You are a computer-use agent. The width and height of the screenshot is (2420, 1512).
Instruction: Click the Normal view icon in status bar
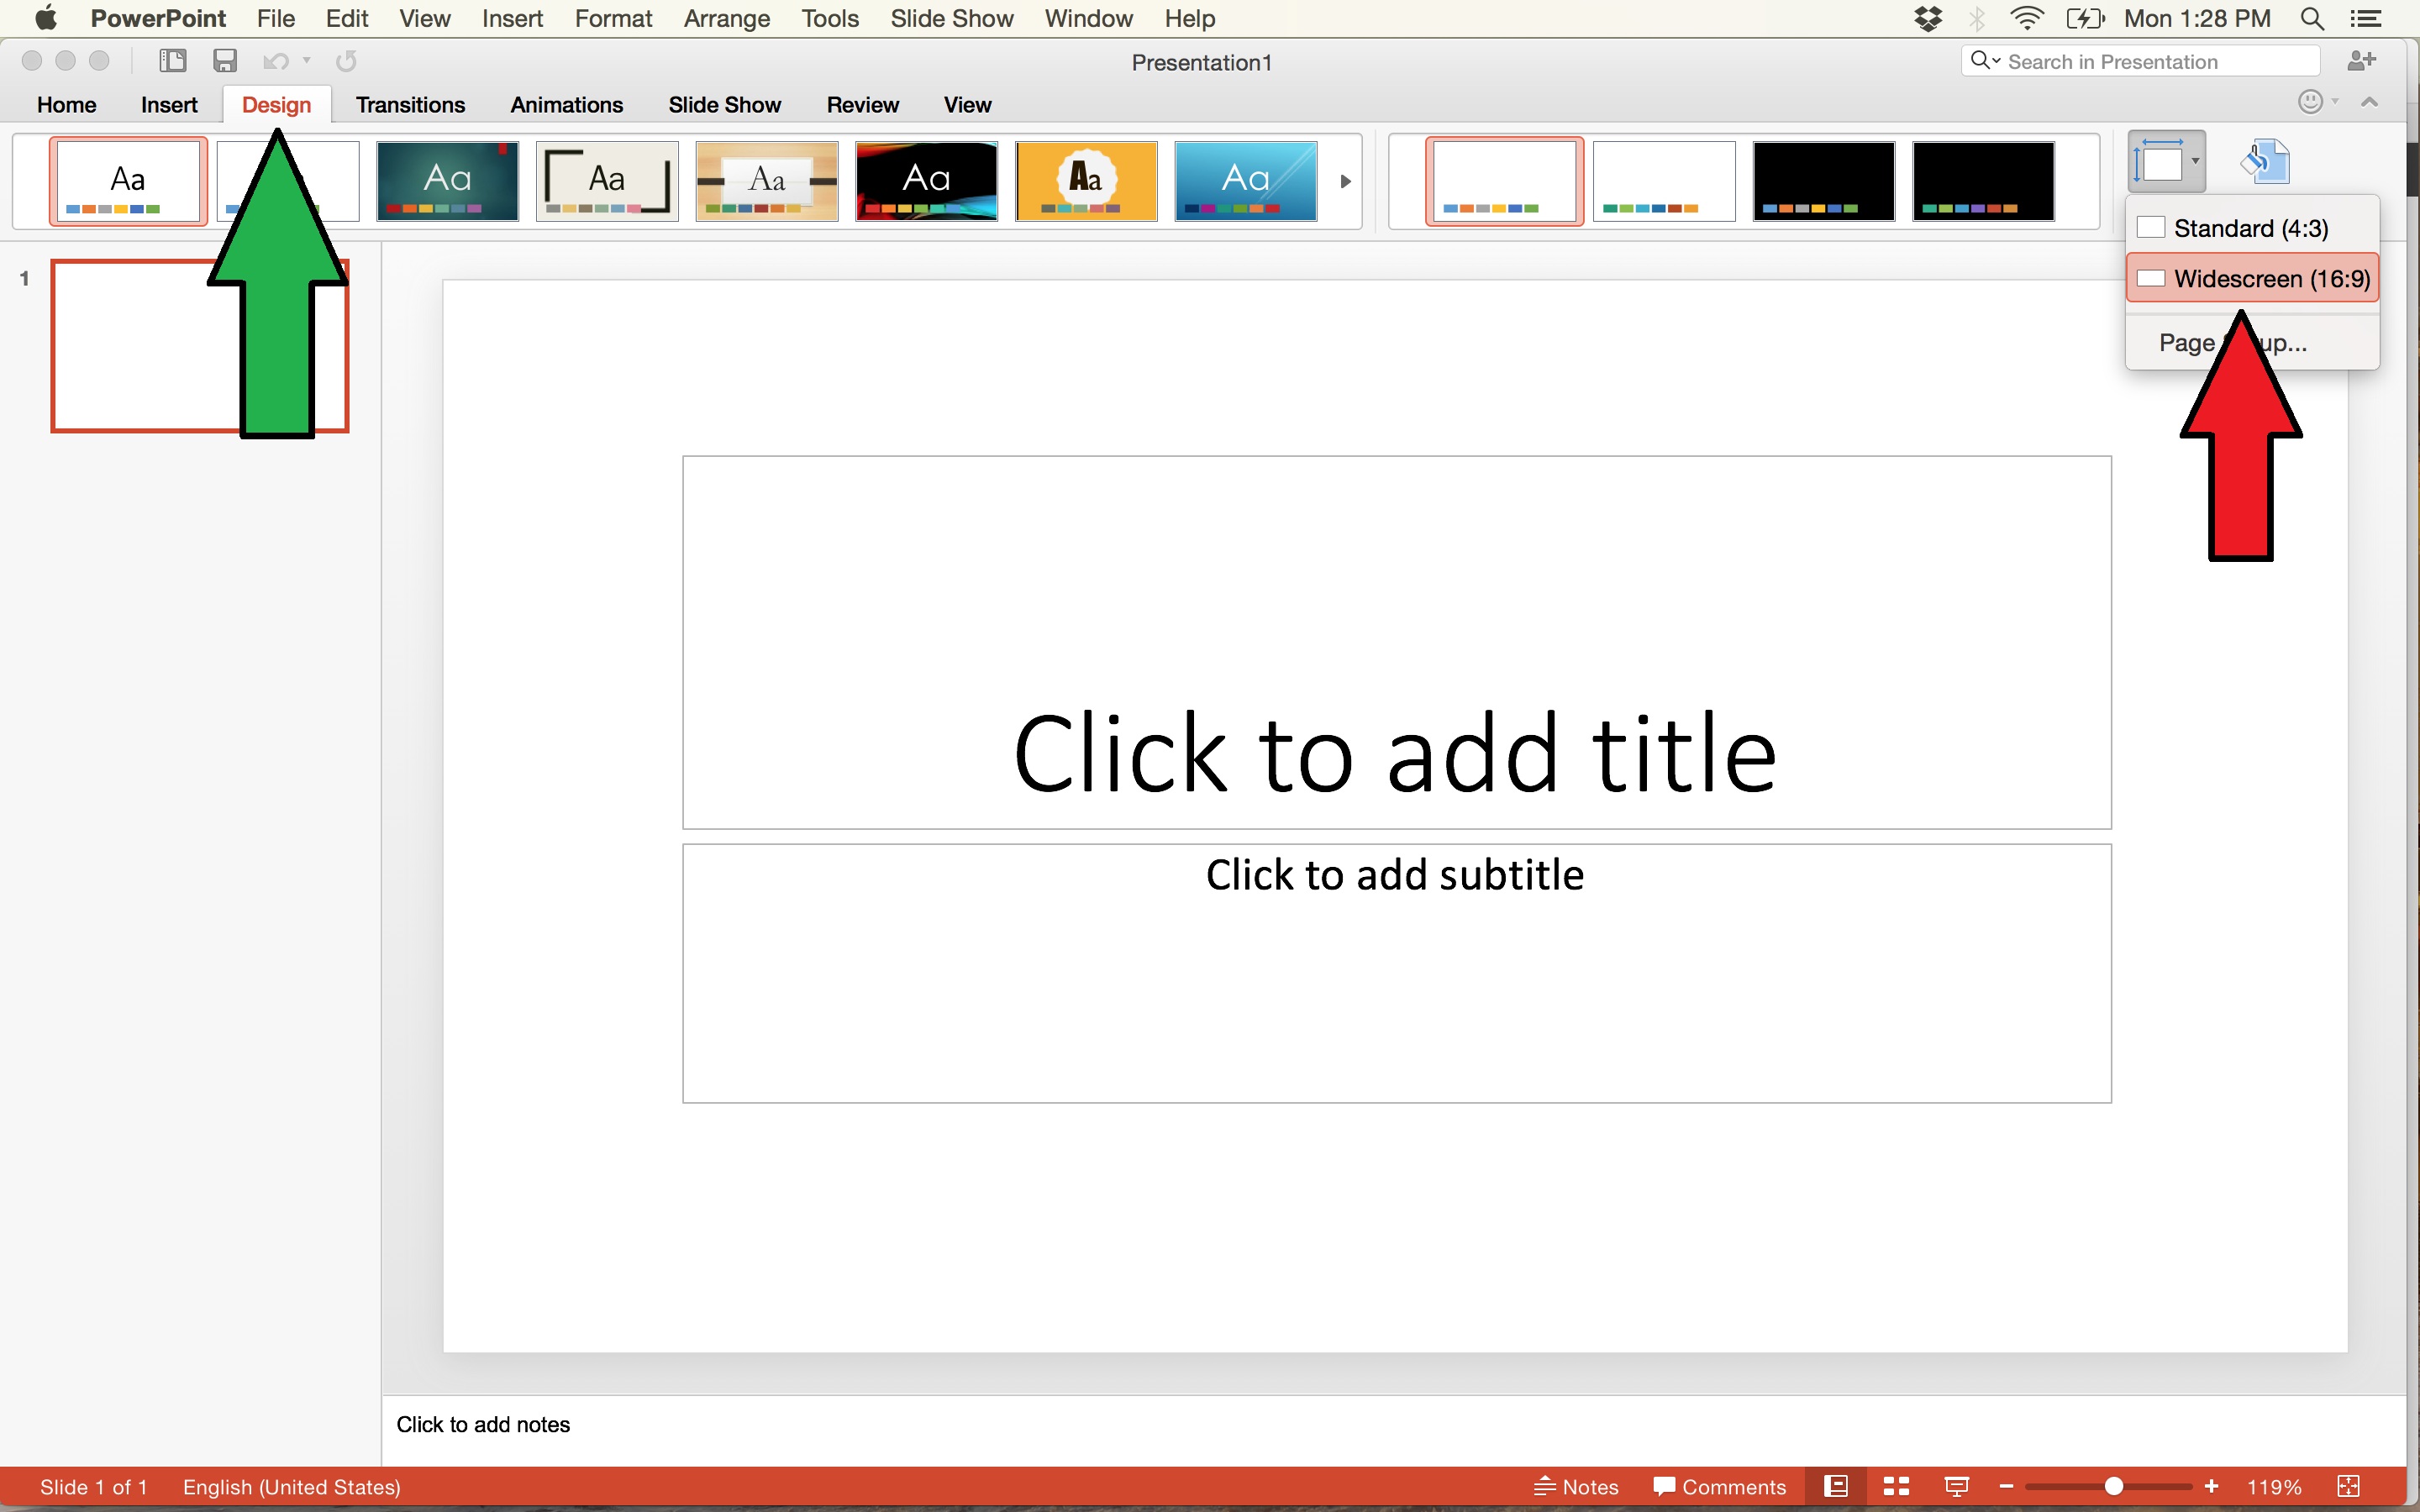[1836, 1486]
